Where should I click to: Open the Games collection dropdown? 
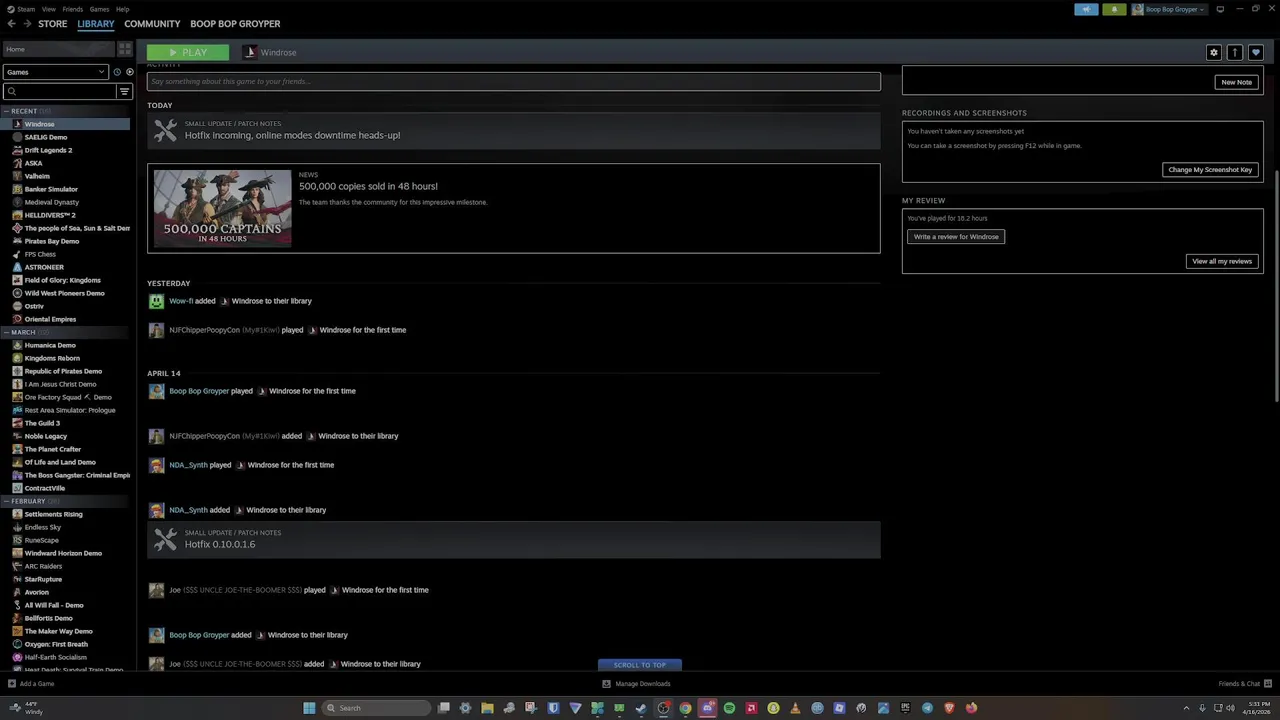55,72
